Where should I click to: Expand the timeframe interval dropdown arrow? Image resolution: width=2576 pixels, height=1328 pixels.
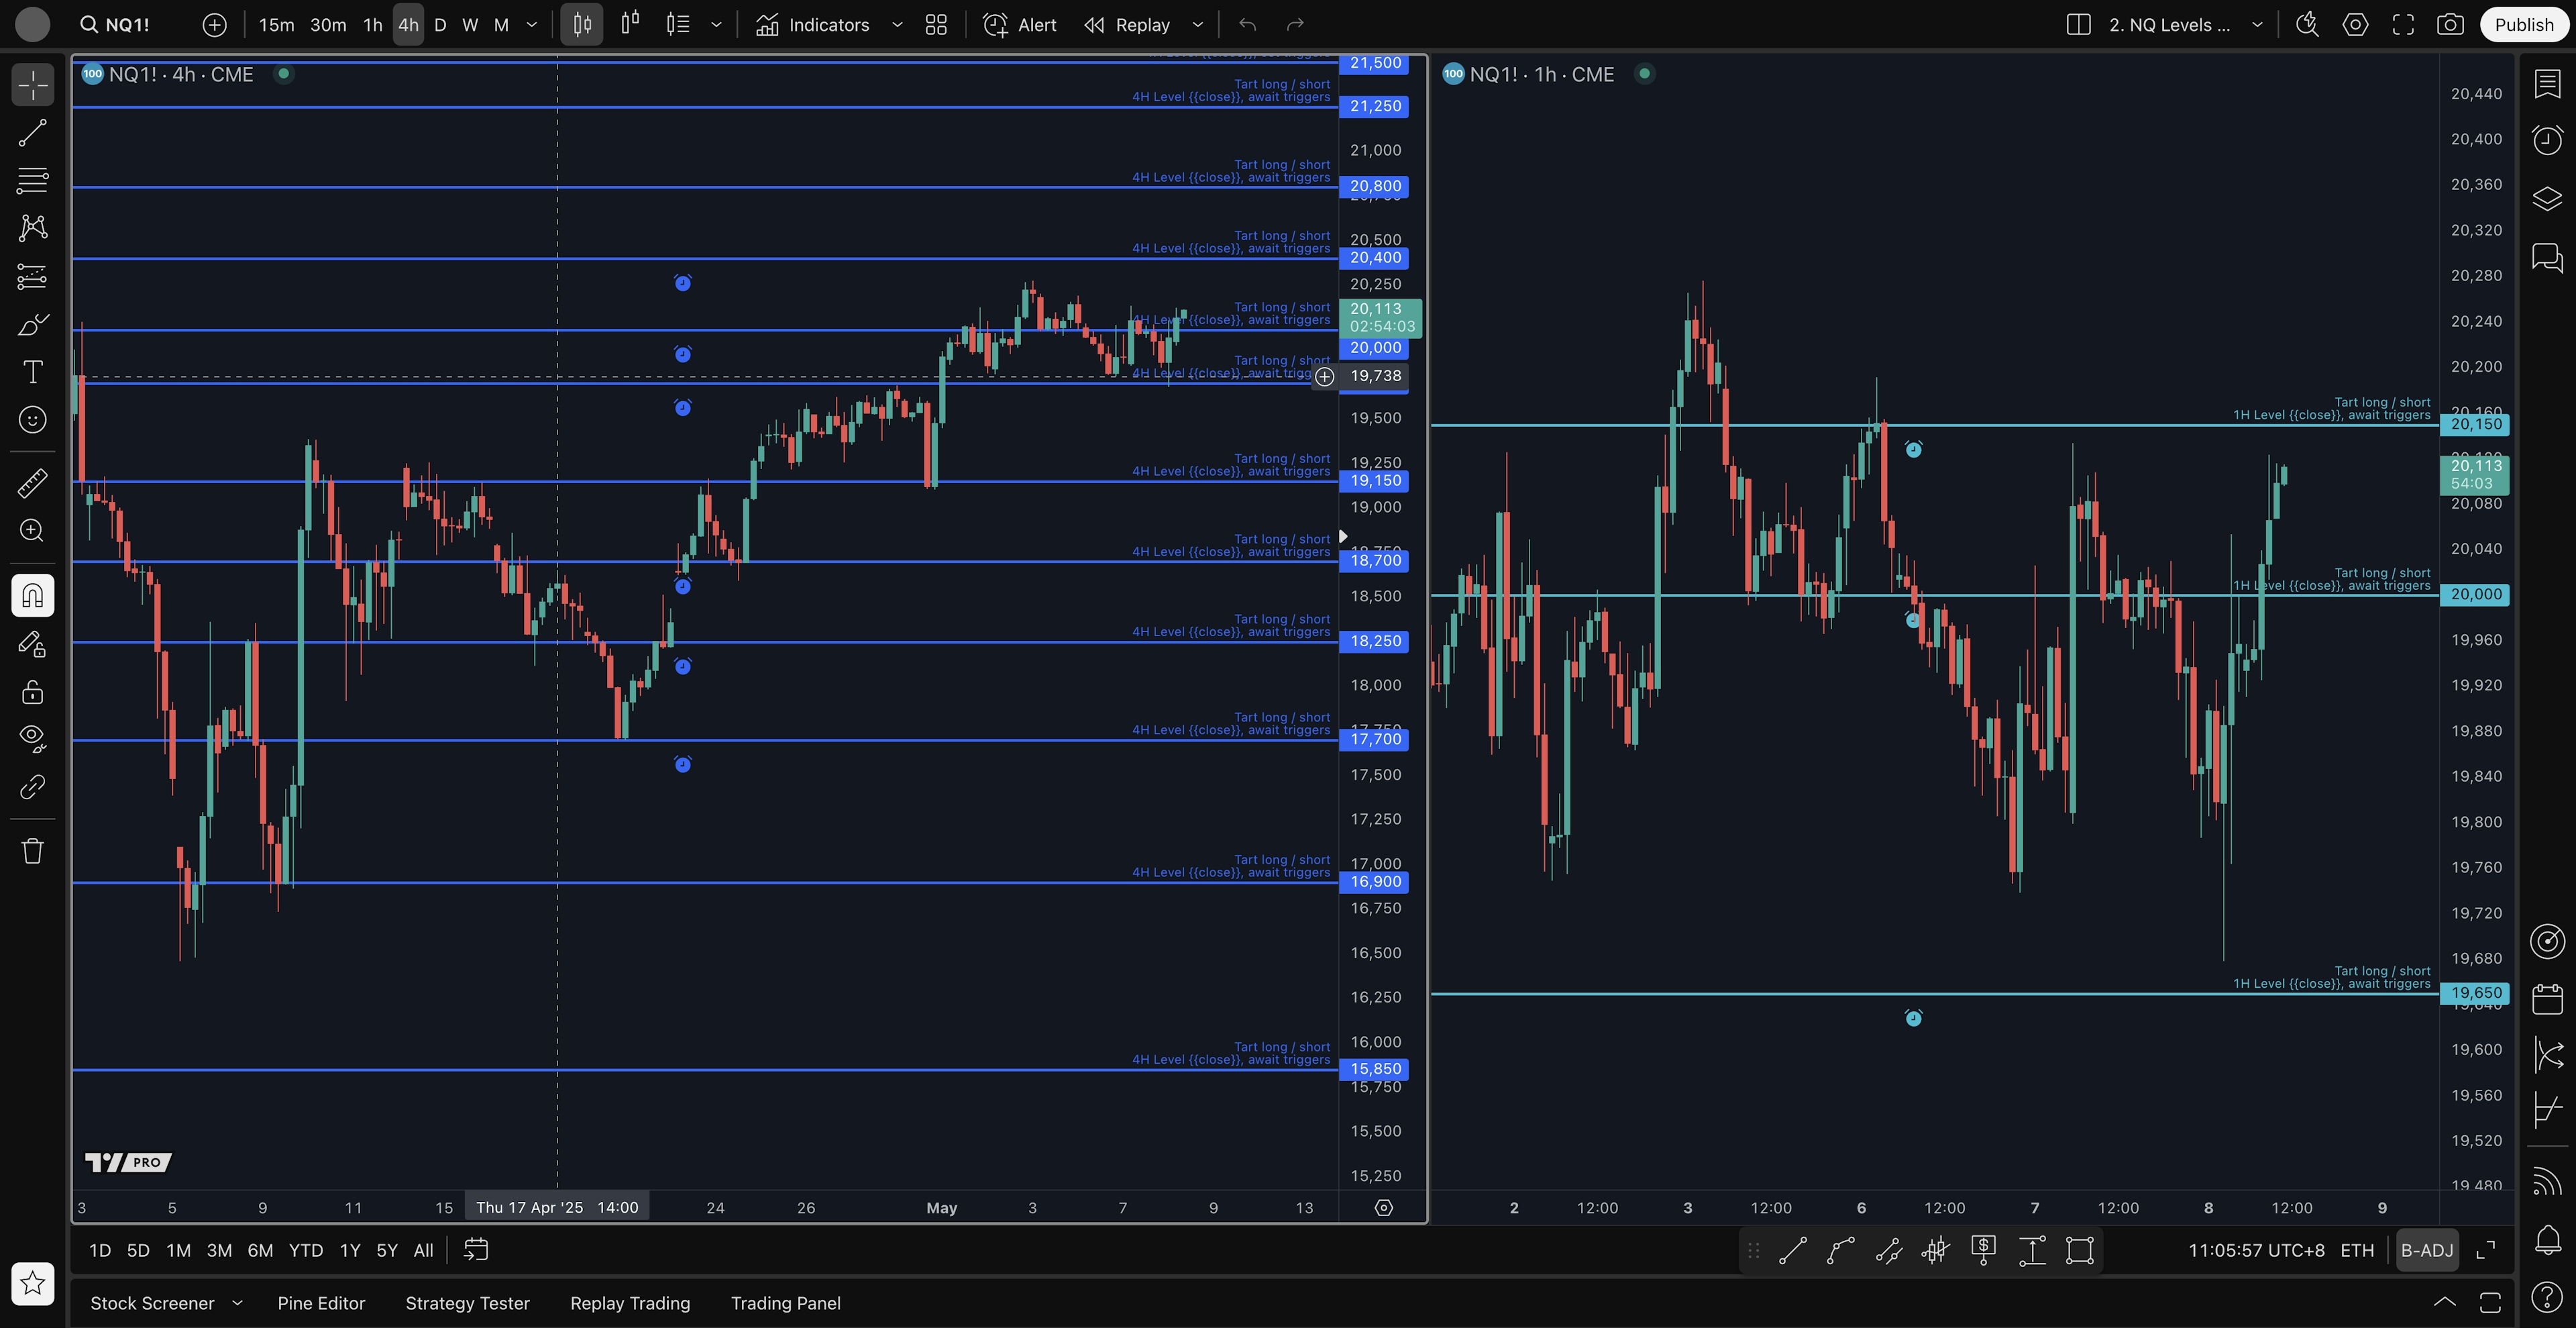[x=532, y=25]
